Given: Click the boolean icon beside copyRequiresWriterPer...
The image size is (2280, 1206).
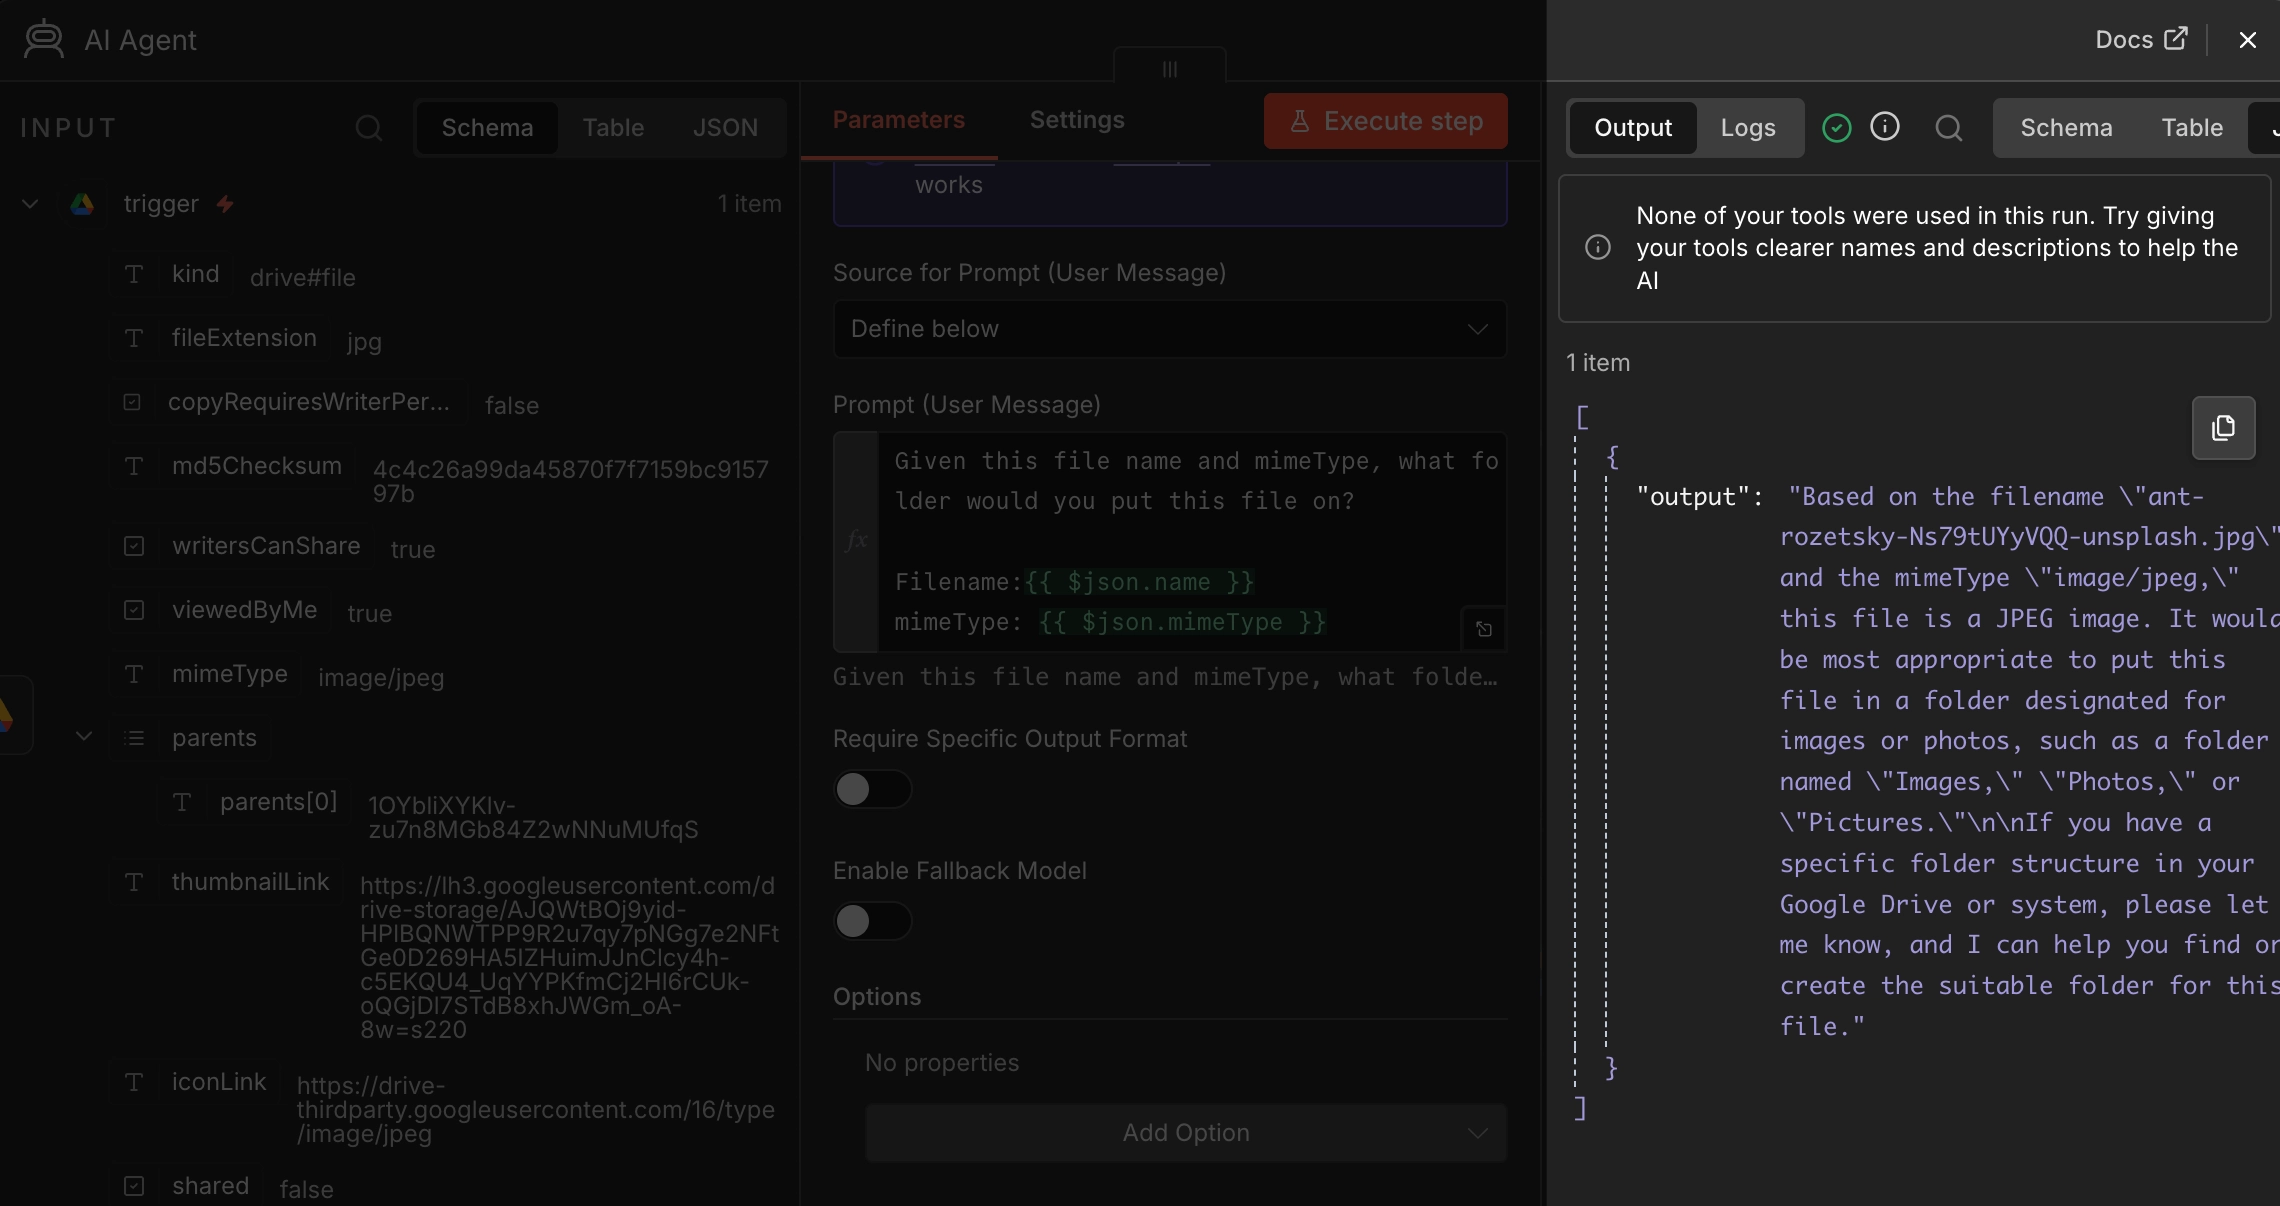Looking at the screenshot, I should [132, 402].
